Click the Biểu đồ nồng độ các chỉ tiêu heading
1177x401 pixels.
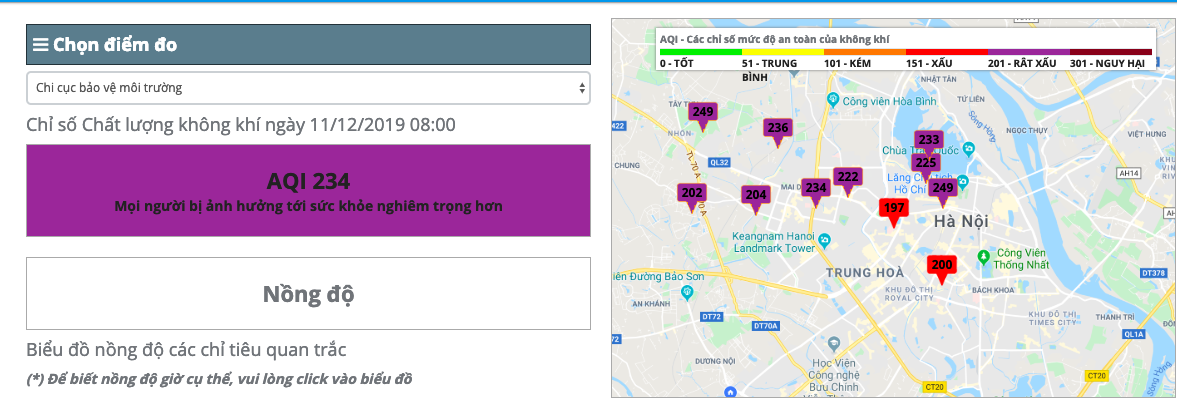tap(186, 349)
